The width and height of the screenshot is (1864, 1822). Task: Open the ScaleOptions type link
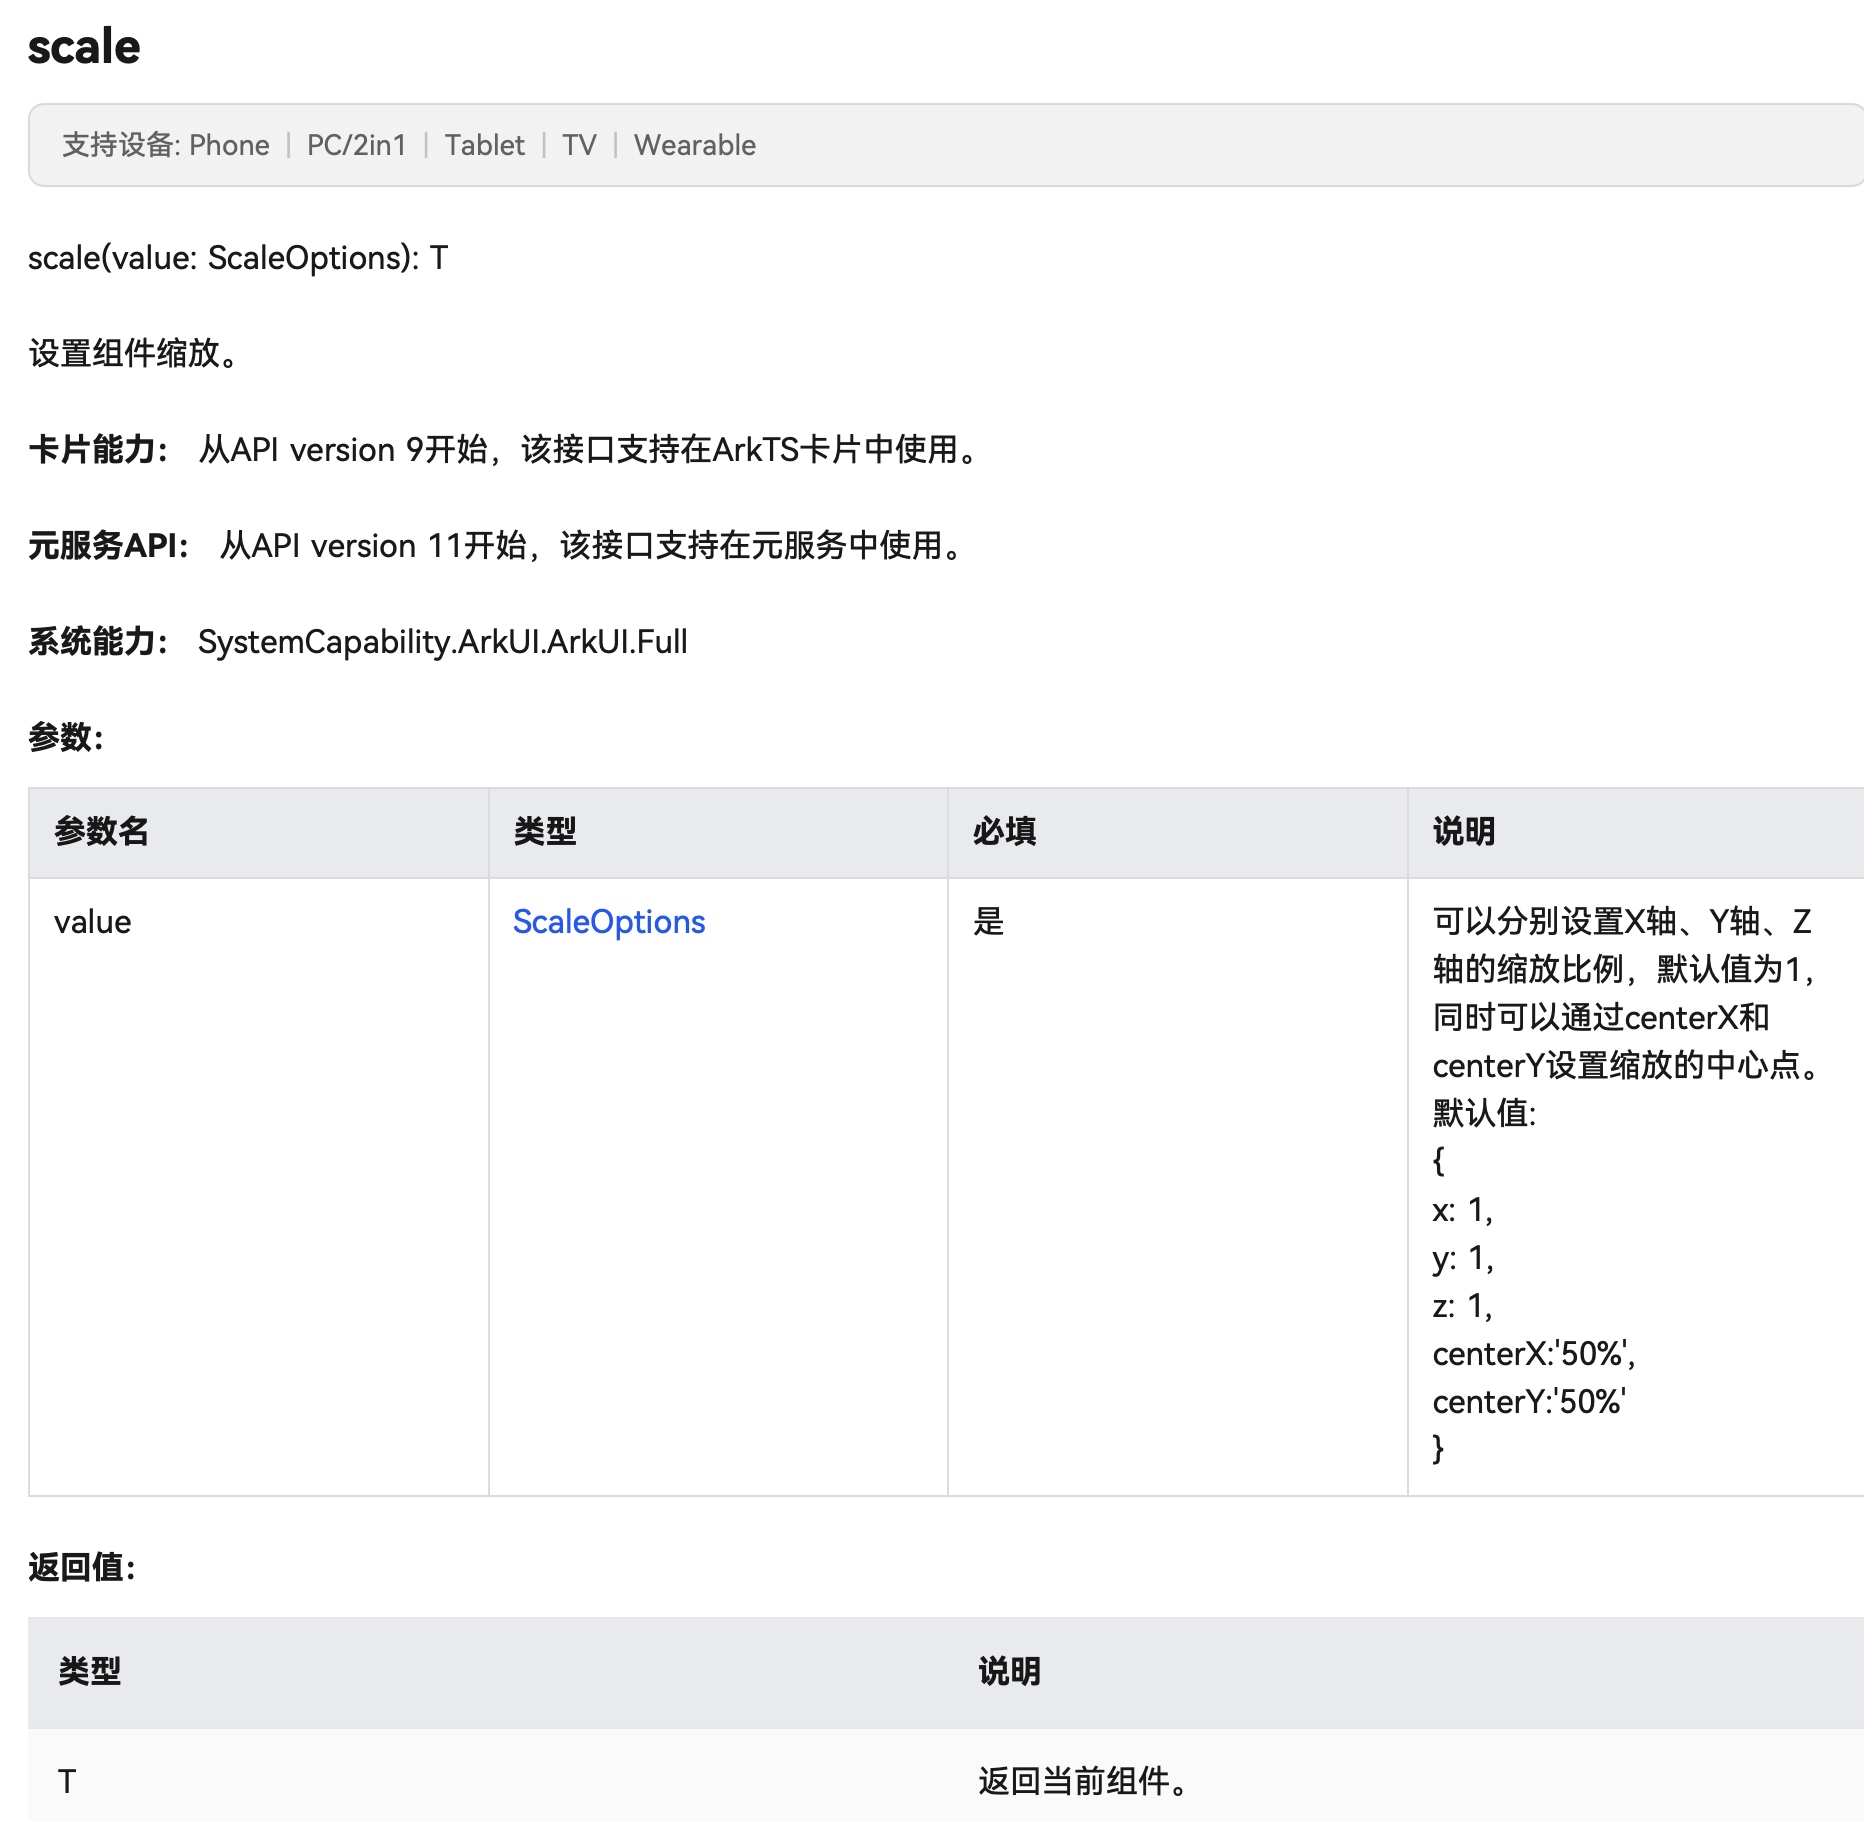point(608,921)
